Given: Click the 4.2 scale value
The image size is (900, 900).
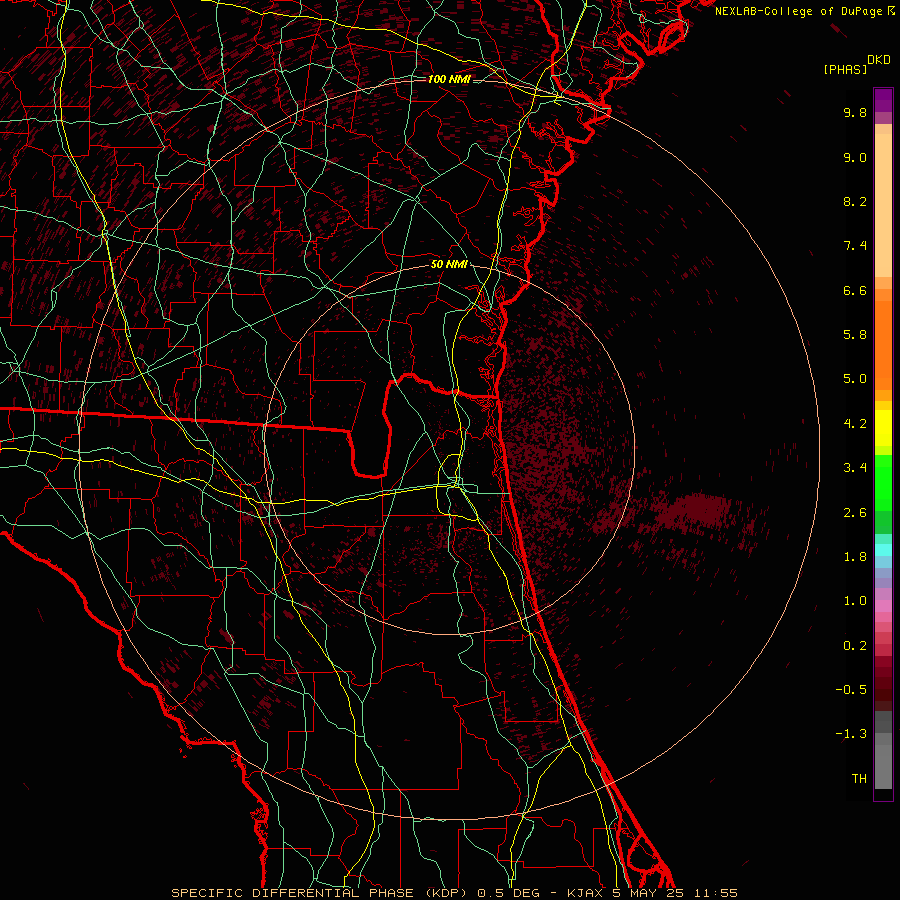Looking at the screenshot, I should 855,424.
